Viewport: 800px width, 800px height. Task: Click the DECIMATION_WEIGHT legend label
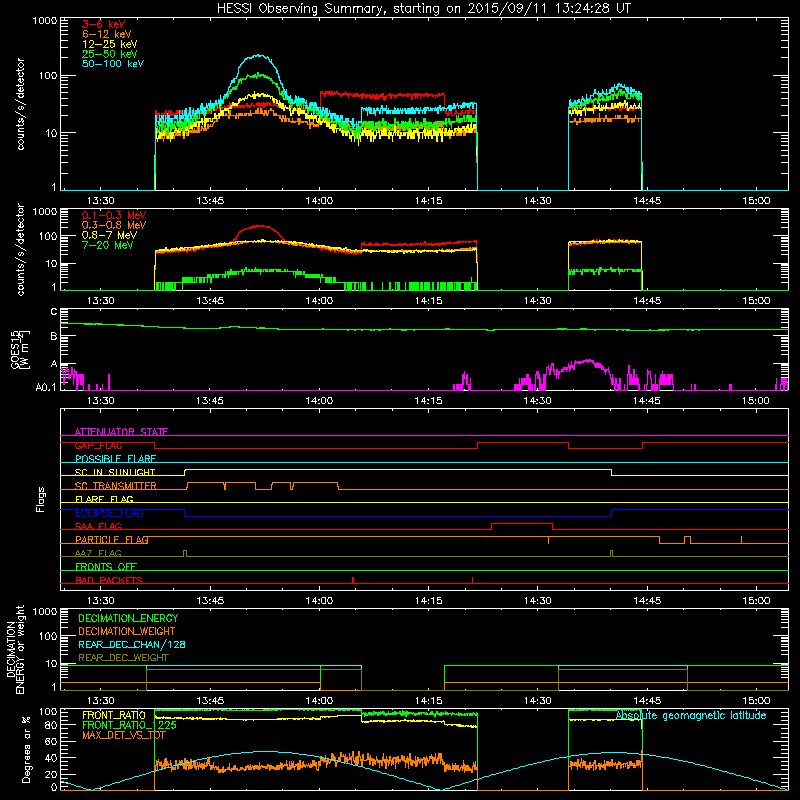[127, 632]
